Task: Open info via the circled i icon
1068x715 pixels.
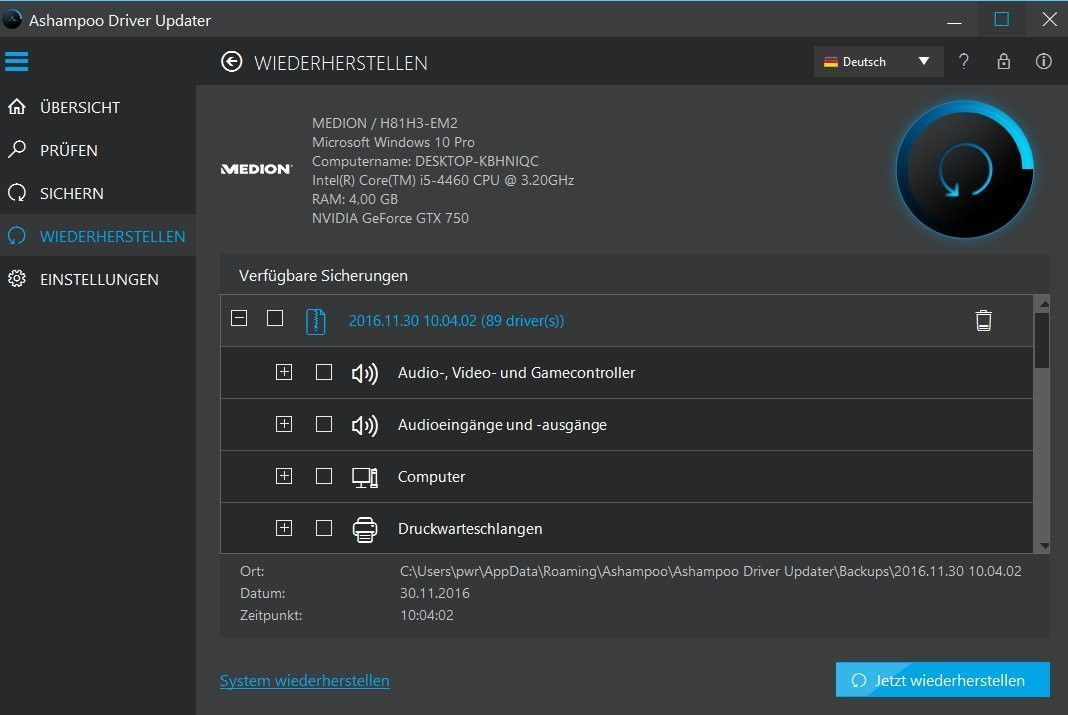Action: (1043, 62)
